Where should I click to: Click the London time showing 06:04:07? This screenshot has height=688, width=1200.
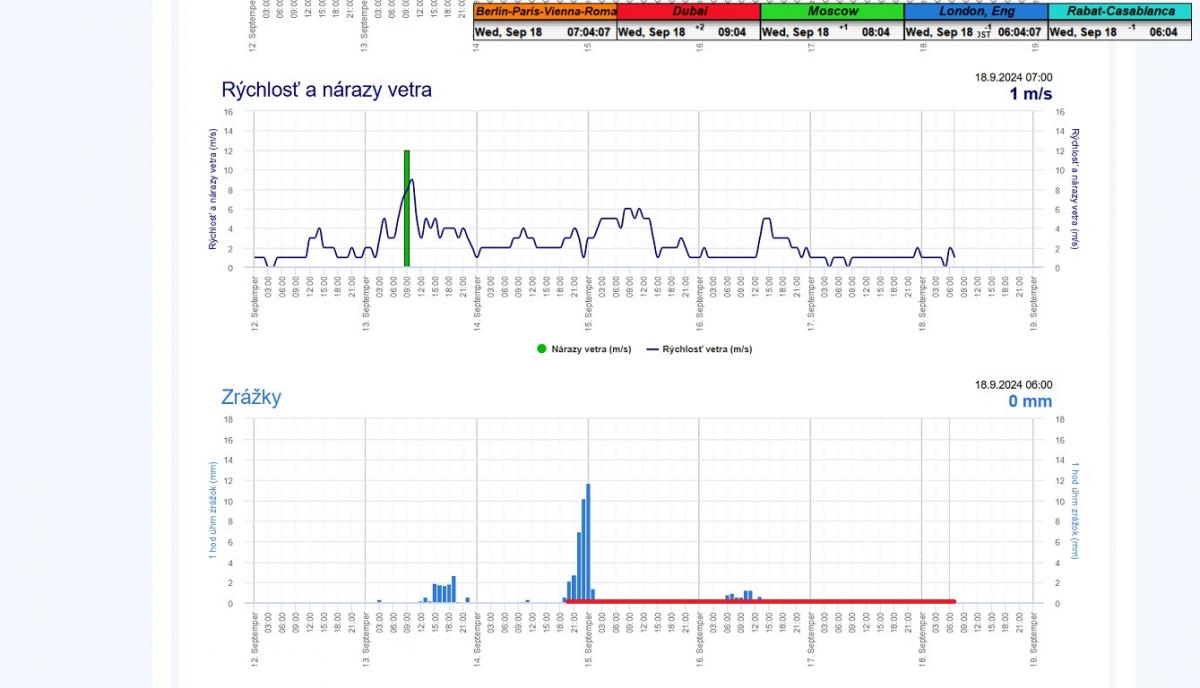click(1019, 32)
